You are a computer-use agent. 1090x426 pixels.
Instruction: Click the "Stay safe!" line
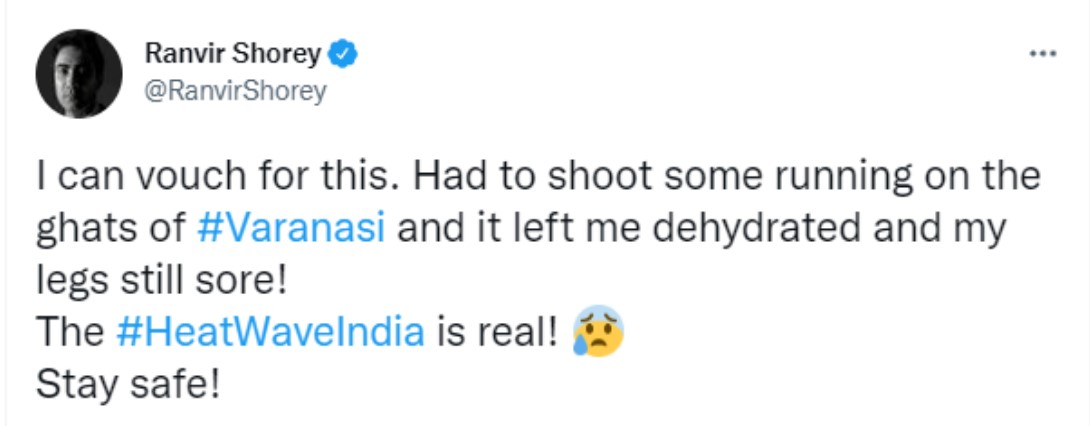click(125, 385)
